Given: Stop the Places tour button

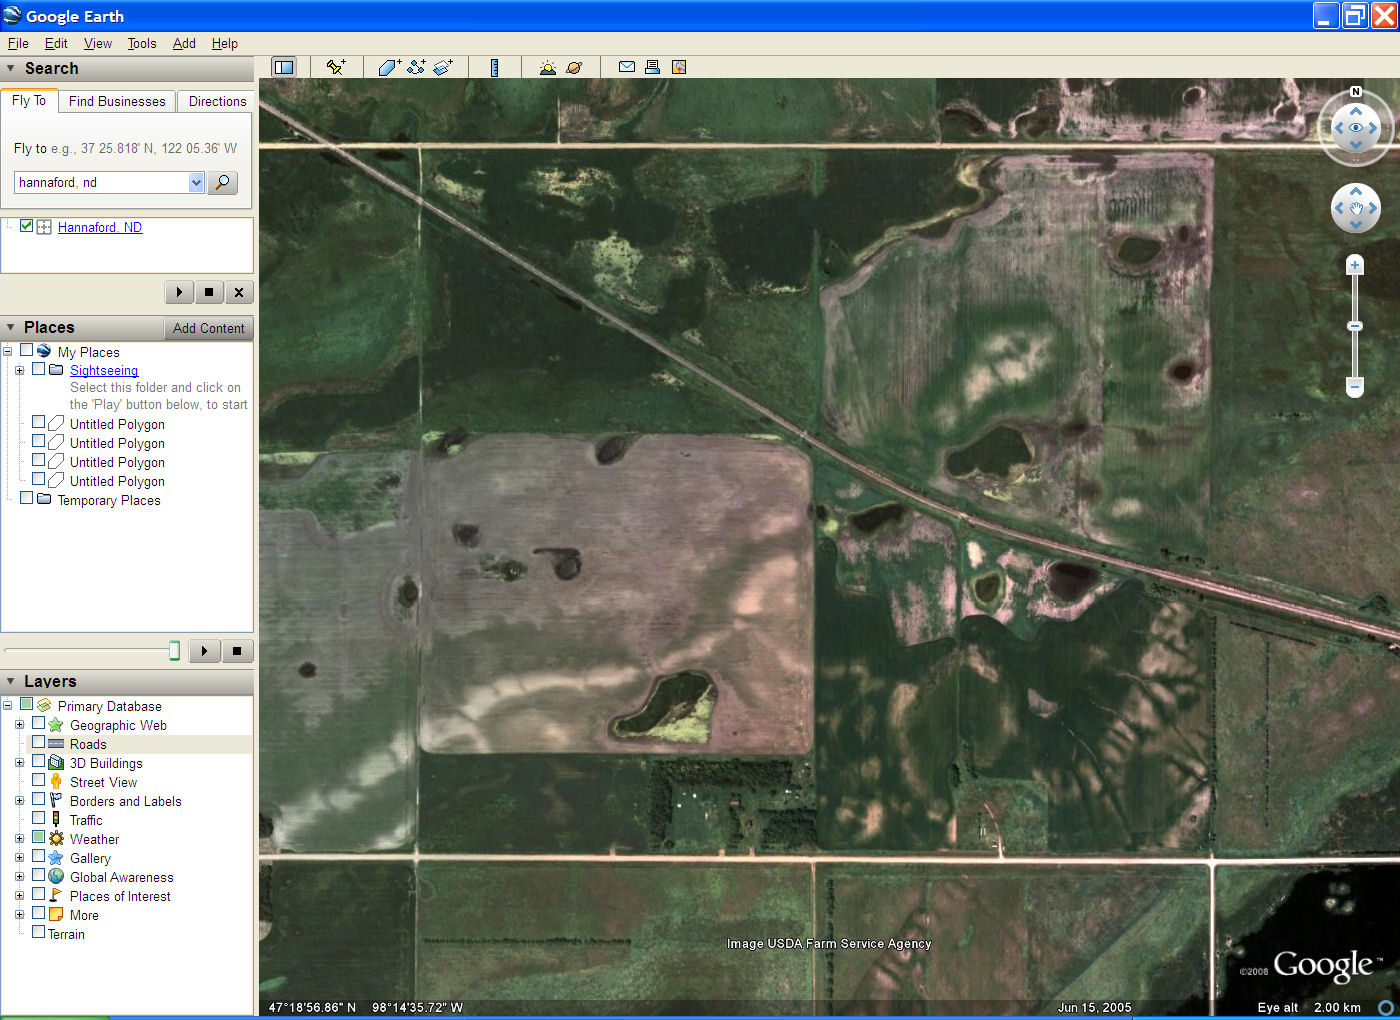Looking at the screenshot, I should (237, 651).
